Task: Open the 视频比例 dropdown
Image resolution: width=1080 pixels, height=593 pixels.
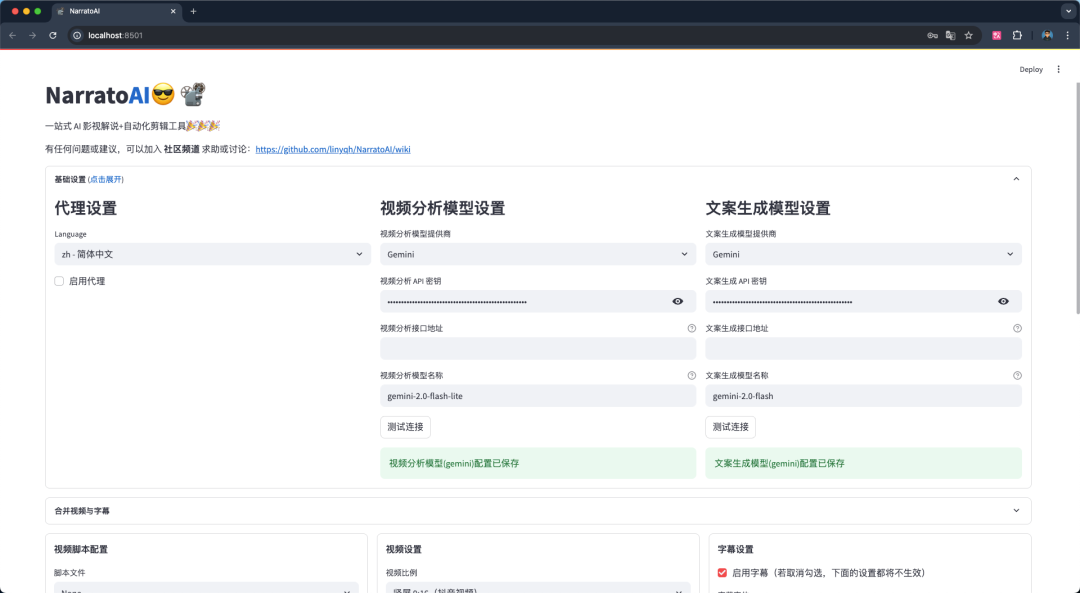Action: [x=538, y=587]
